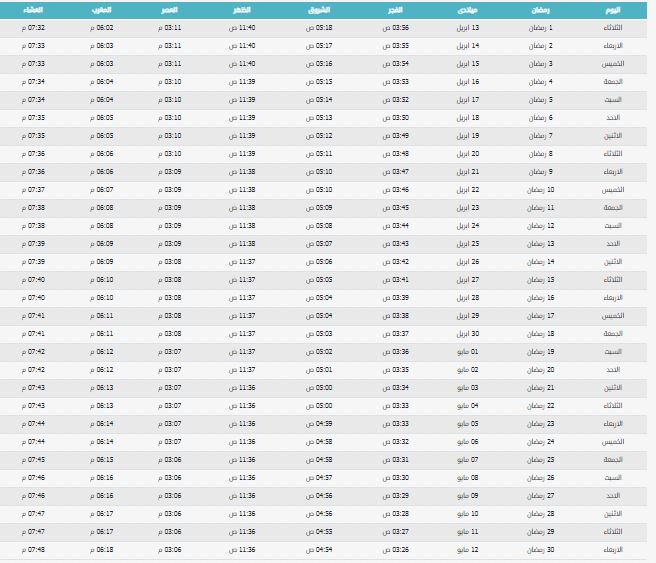Select the '30 ابريل' date cell
This screenshot has width=656, height=563.
(468, 334)
